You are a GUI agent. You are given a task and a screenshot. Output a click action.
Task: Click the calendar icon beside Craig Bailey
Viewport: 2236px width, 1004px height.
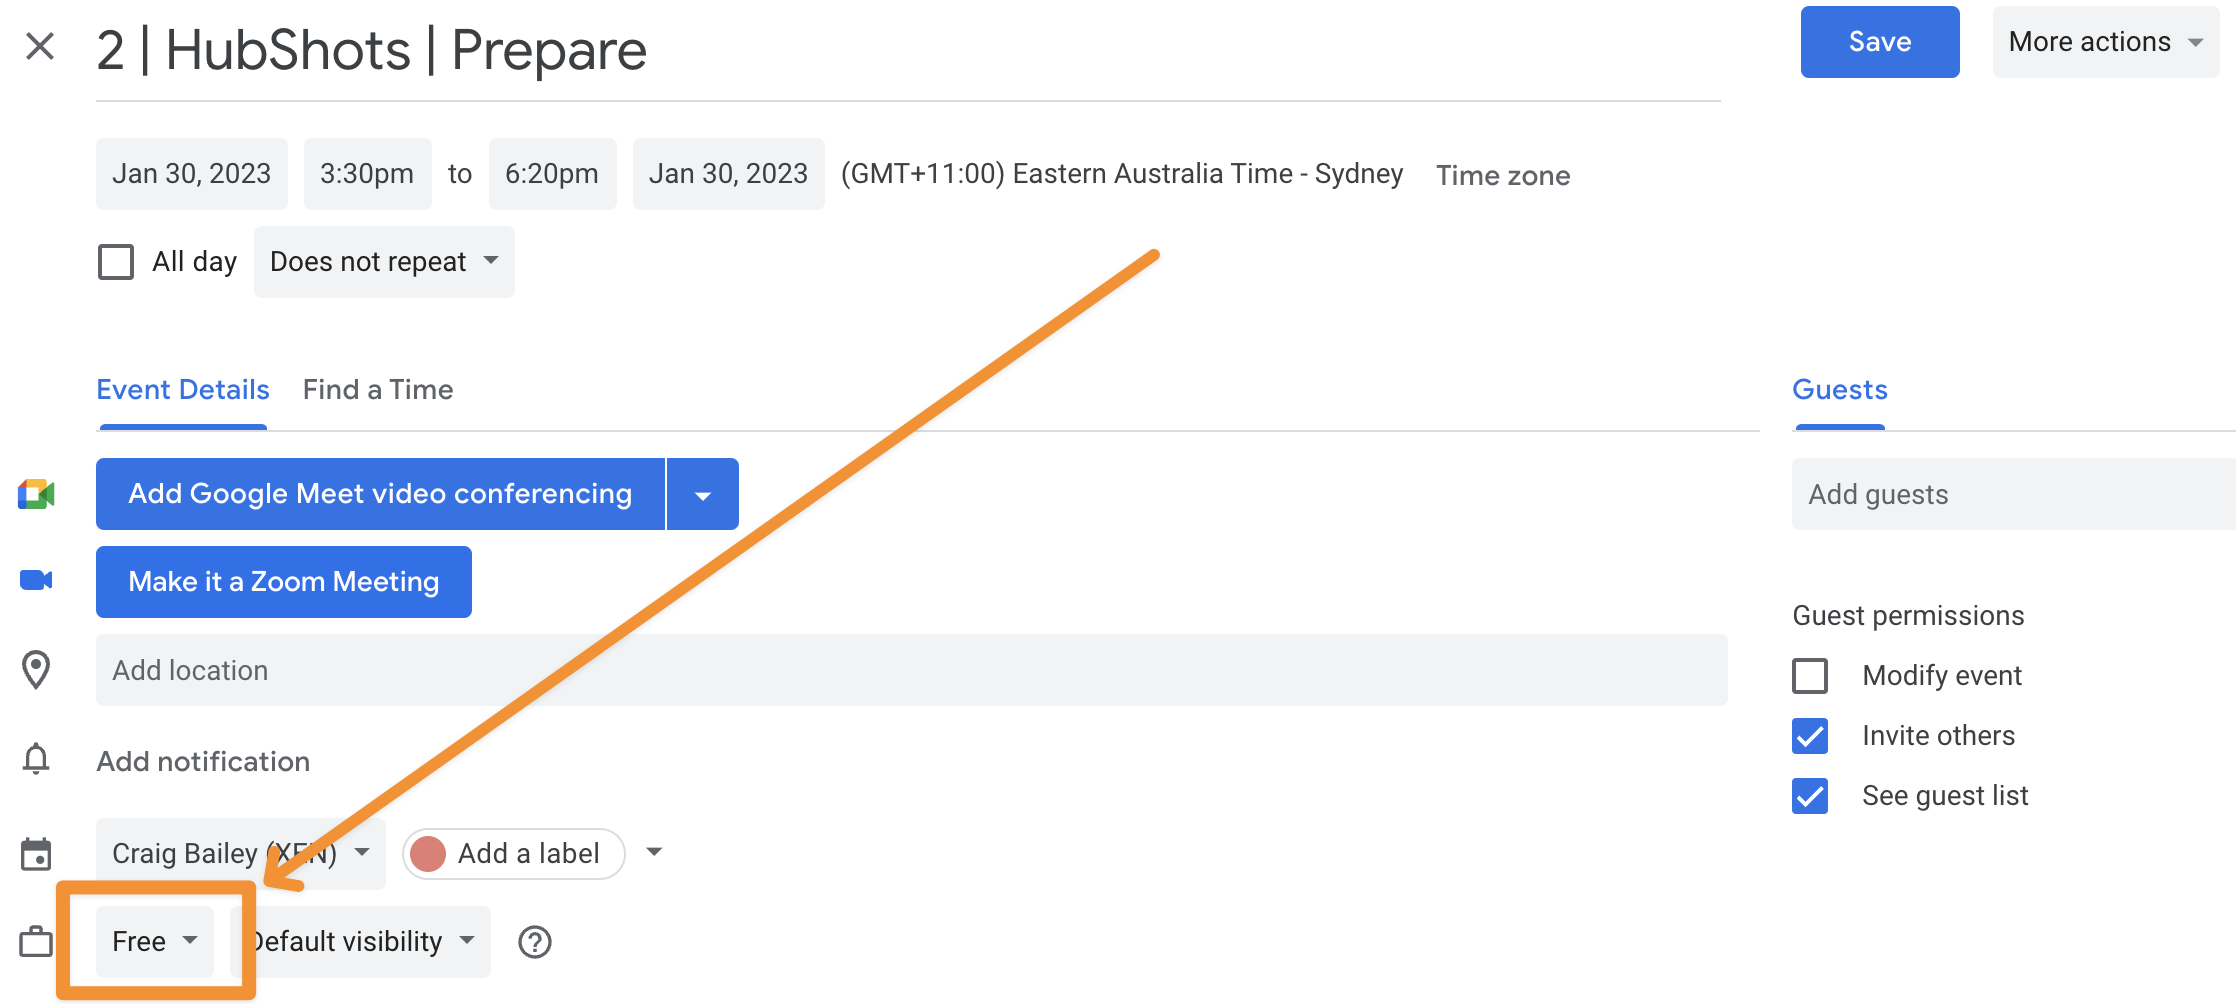[36, 853]
